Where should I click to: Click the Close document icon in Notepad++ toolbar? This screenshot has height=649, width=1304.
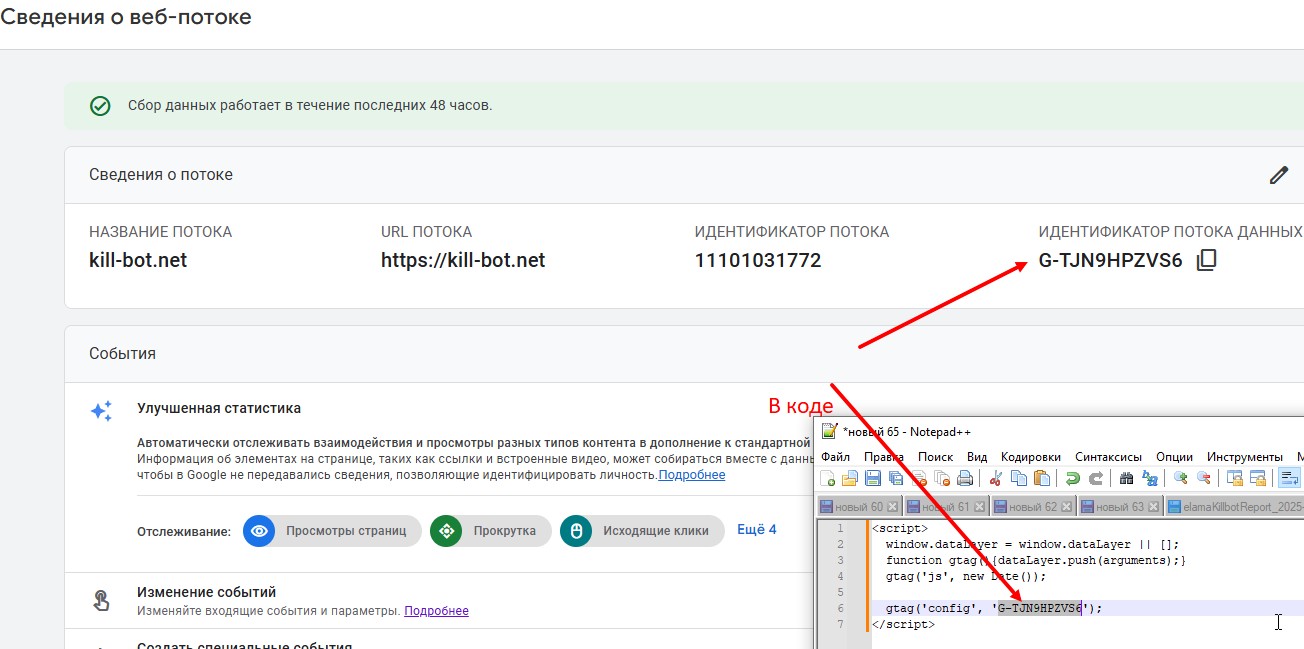[x=919, y=478]
